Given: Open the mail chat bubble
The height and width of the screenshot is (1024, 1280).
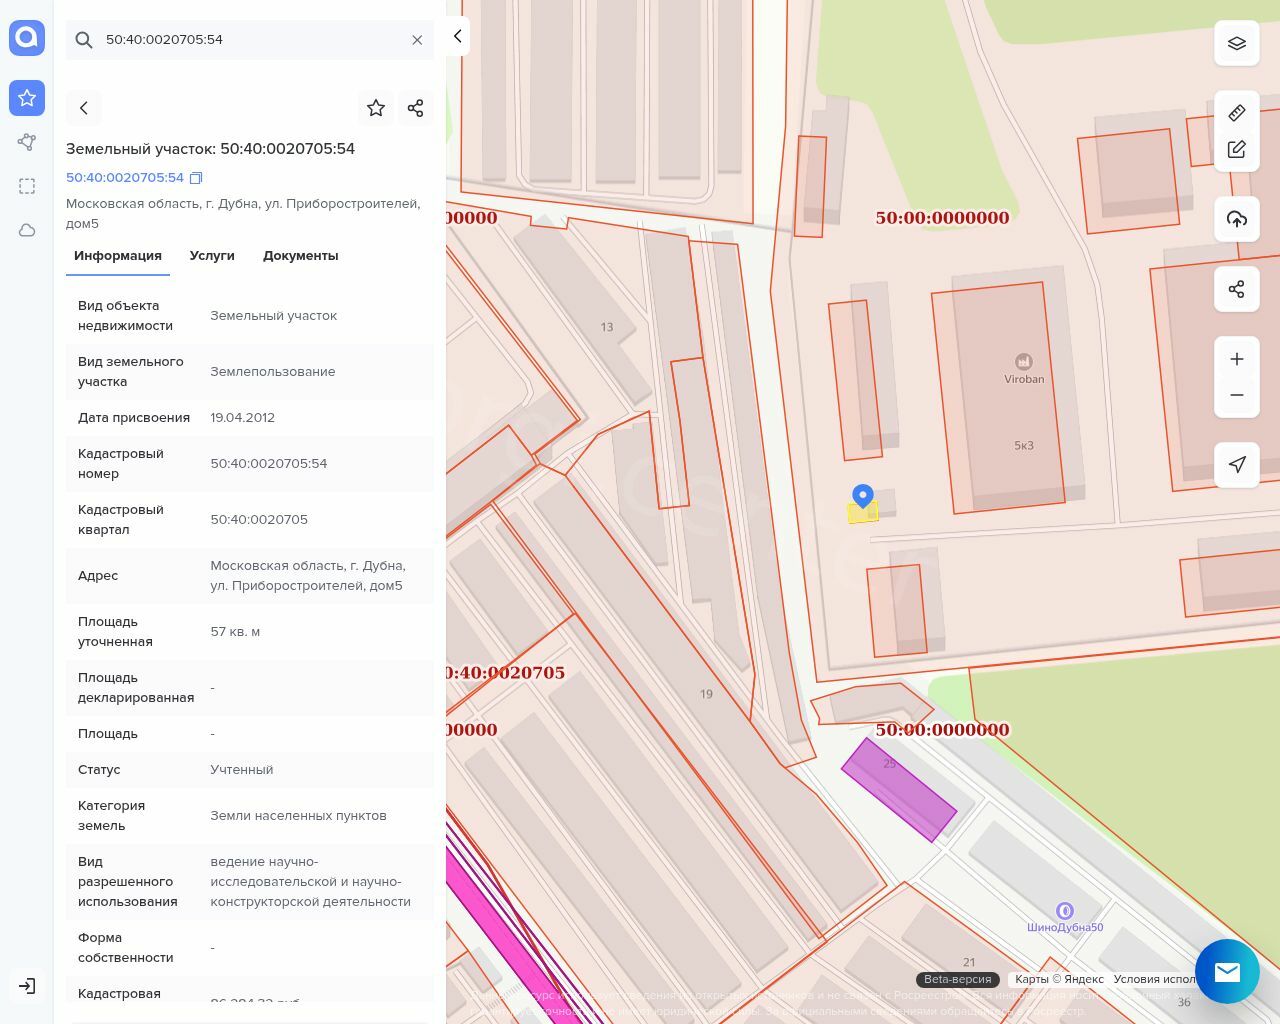Looking at the screenshot, I should point(1226,971).
